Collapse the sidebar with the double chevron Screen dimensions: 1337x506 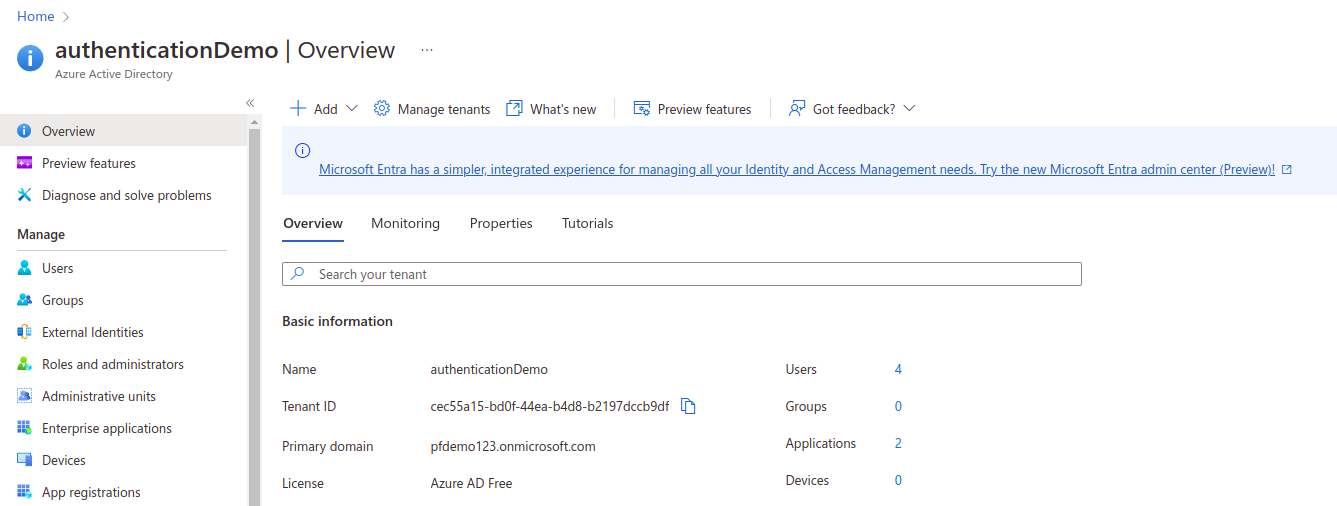(250, 103)
